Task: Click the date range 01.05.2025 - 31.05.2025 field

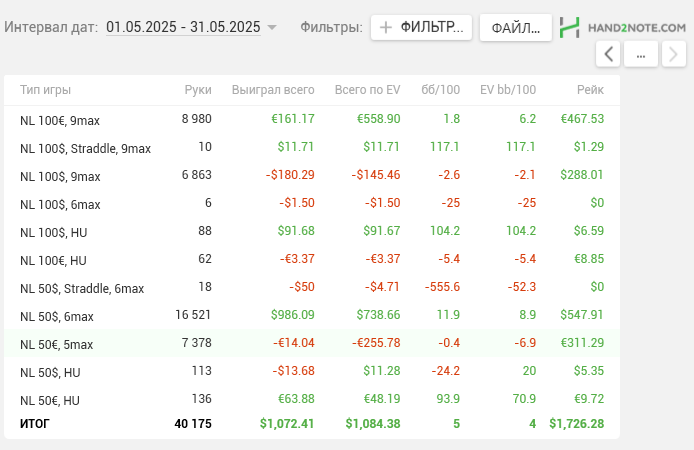Action: 183,27
